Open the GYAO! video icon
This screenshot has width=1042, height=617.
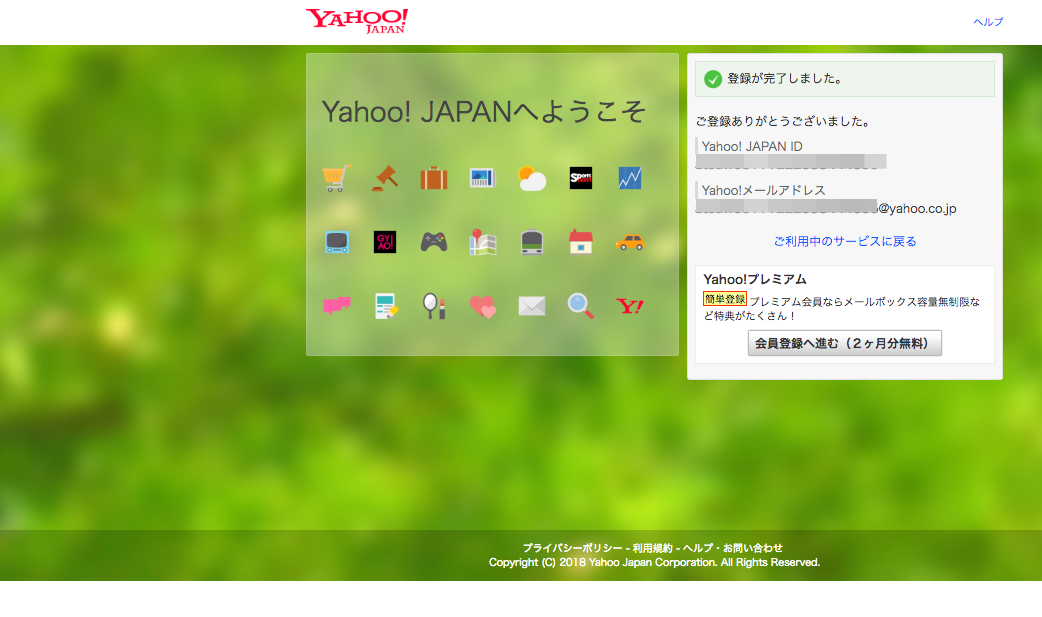pos(385,242)
